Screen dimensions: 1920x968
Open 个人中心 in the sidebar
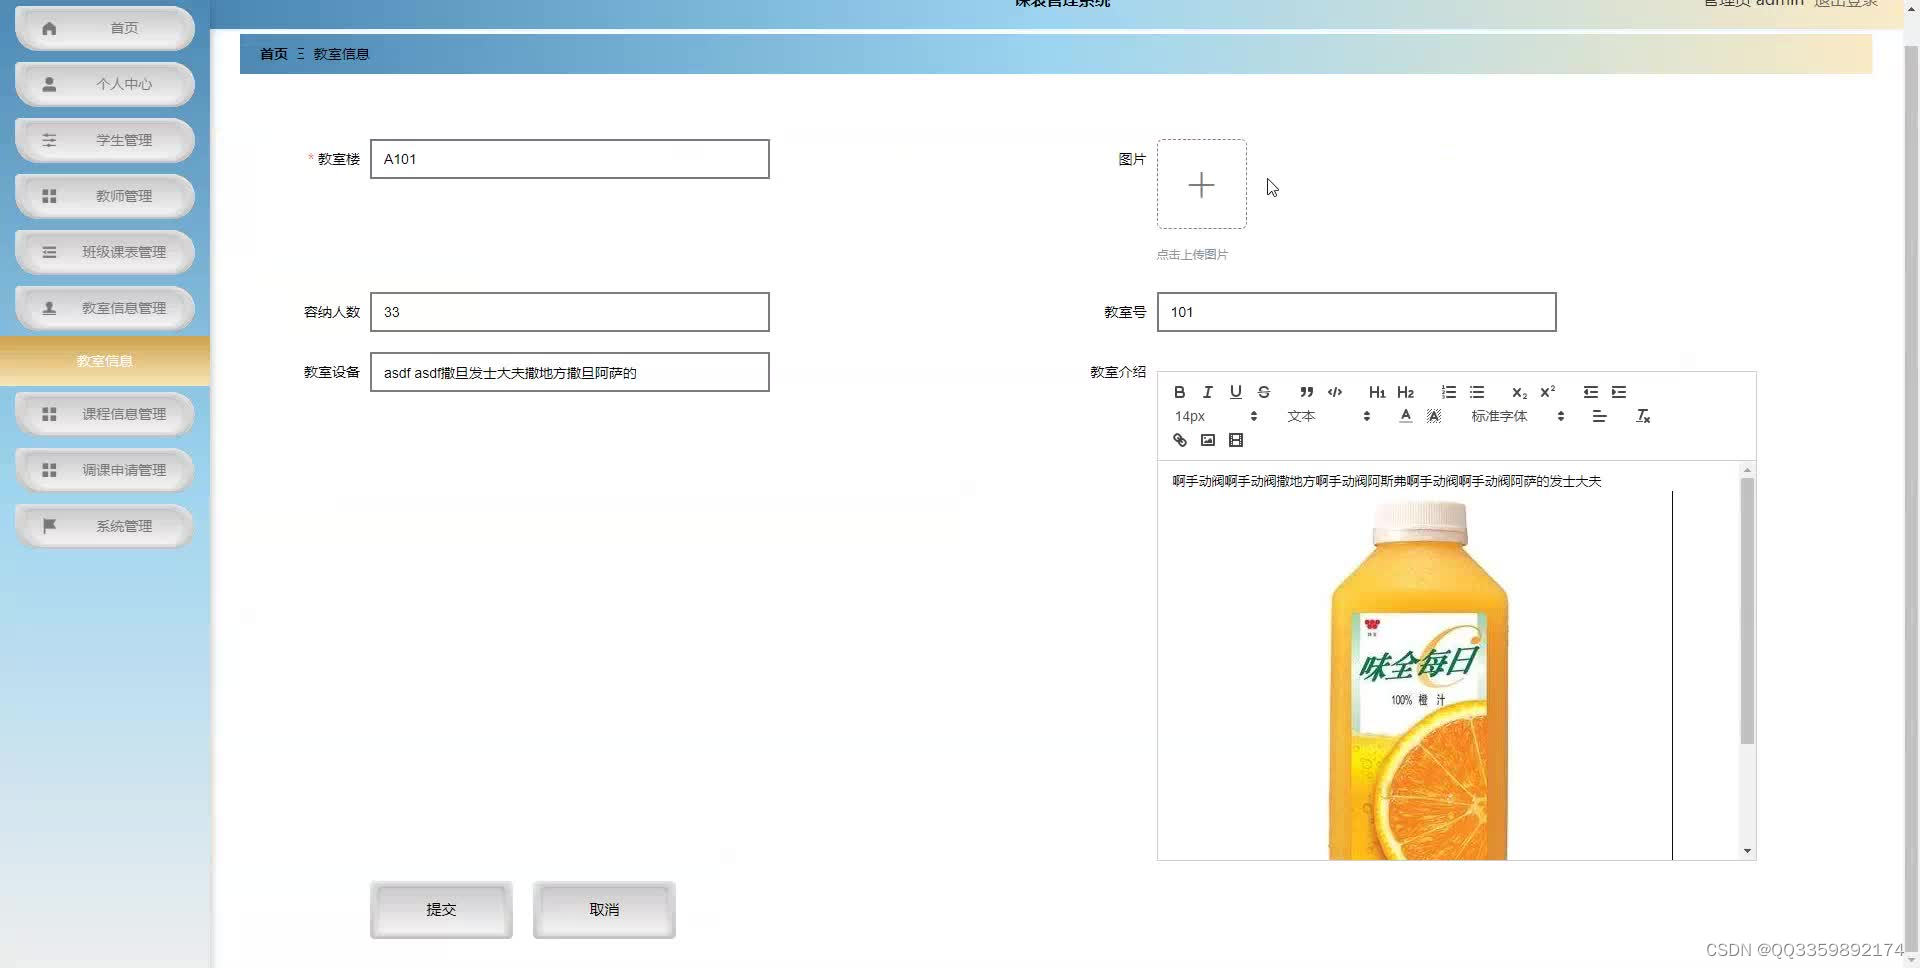pos(105,84)
